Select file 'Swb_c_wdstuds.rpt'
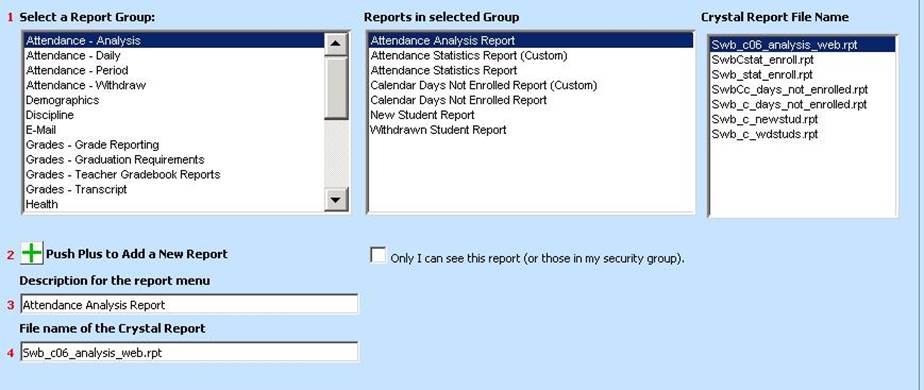Viewport: 924px width, 390px height. [x=803, y=134]
